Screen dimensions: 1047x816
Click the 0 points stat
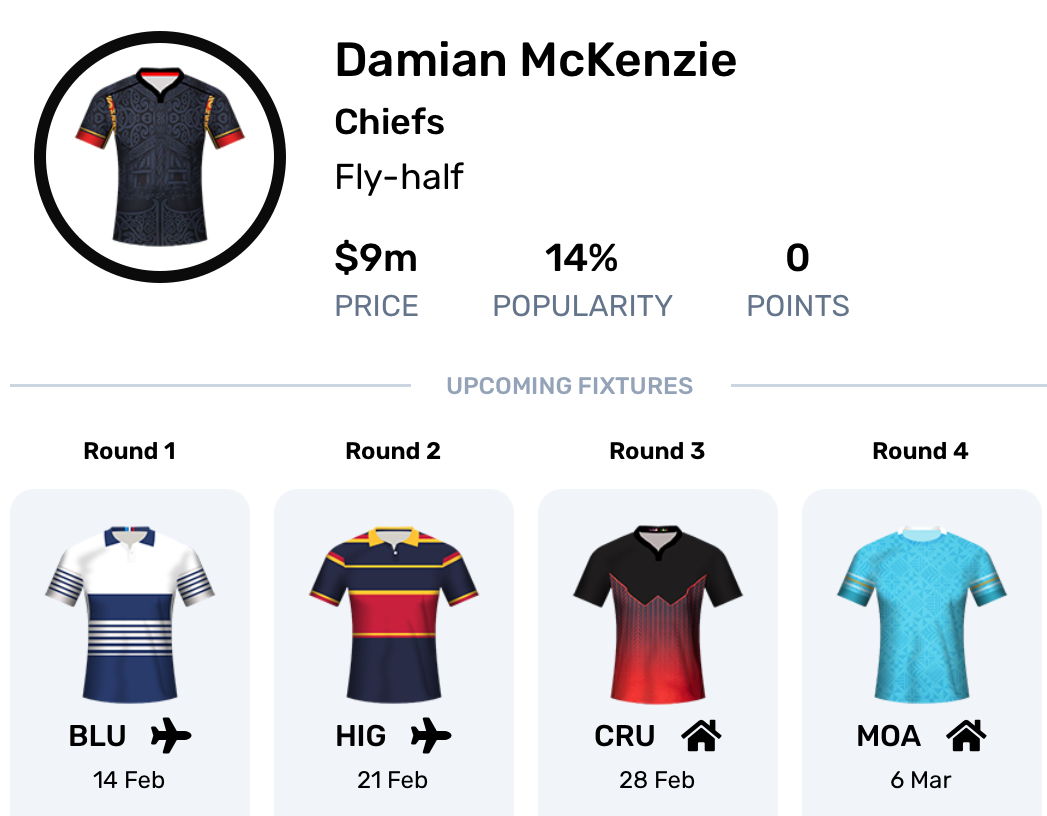[797, 258]
